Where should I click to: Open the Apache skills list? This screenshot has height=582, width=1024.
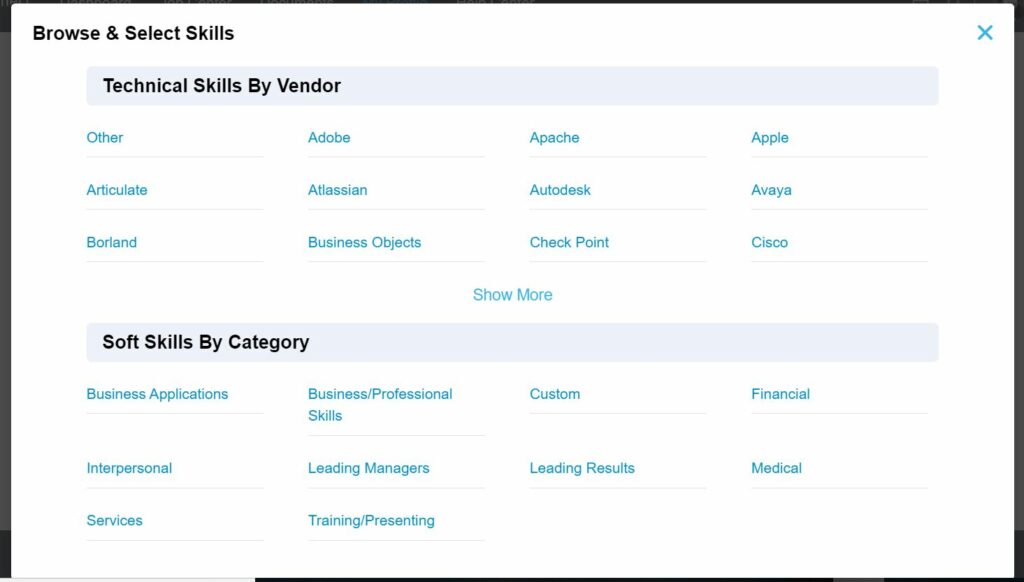click(x=554, y=137)
